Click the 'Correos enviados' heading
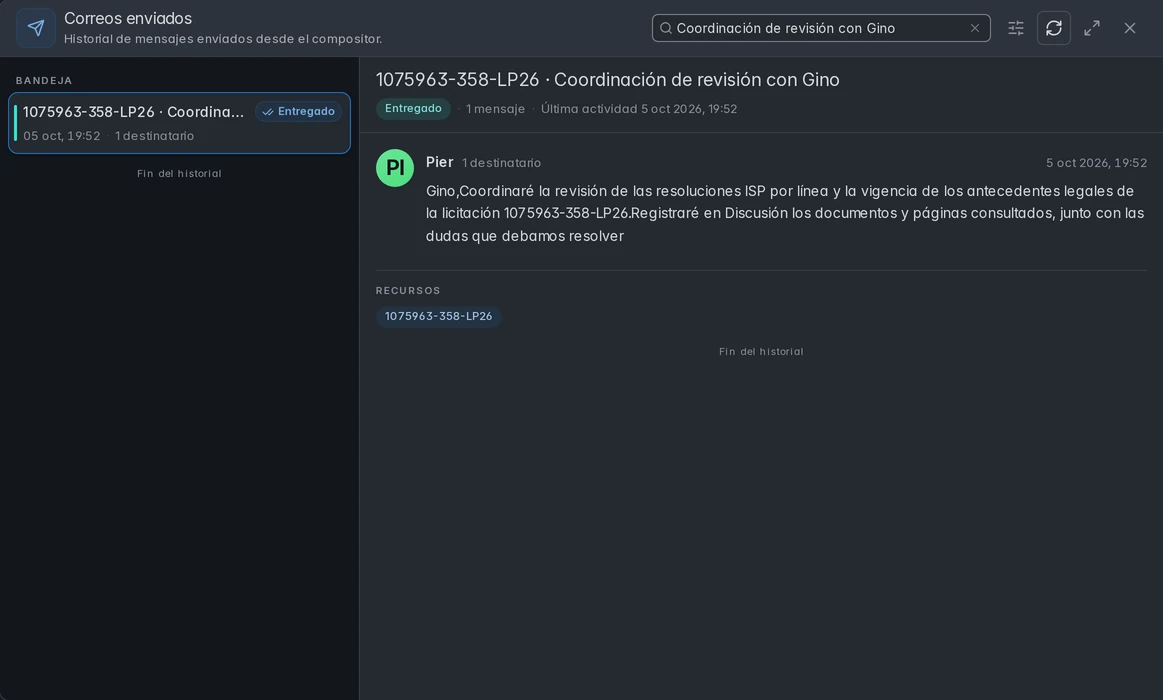Viewport: 1163px width, 700px height. point(128,18)
